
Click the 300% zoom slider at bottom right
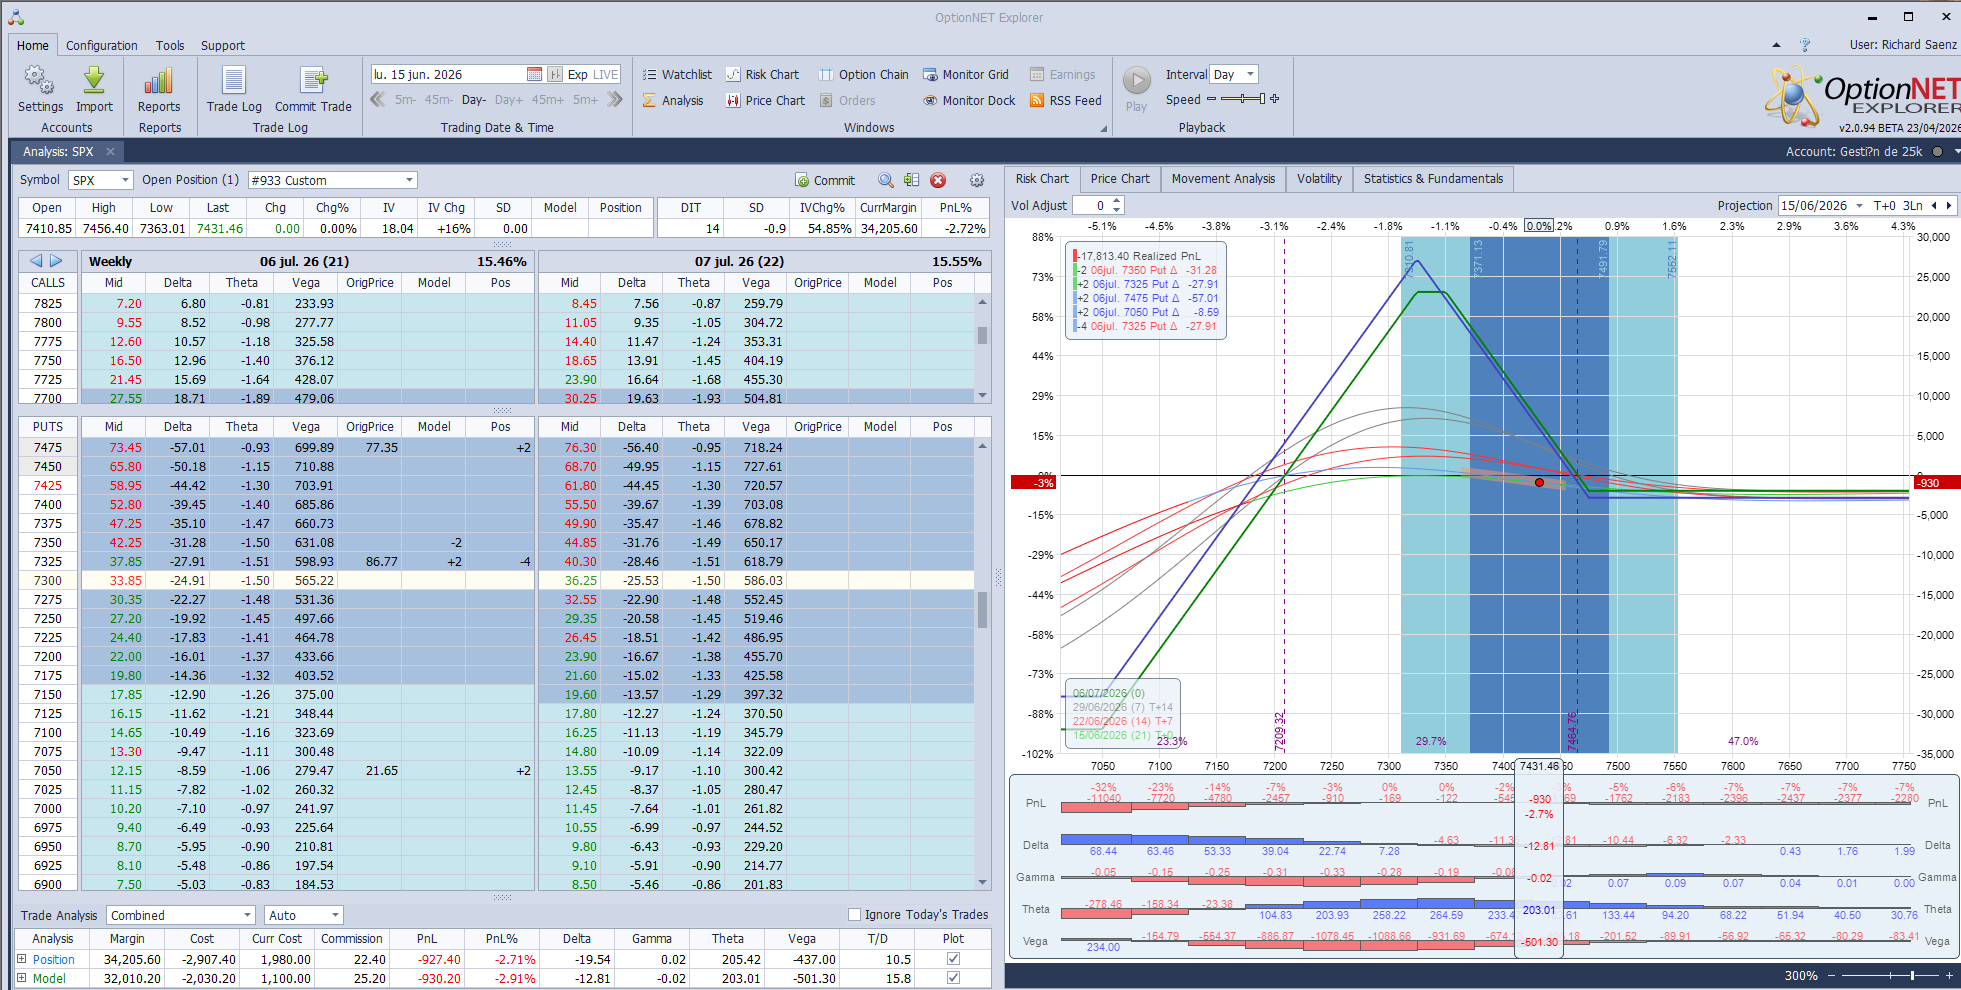pyautogui.click(x=1890, y=975)
